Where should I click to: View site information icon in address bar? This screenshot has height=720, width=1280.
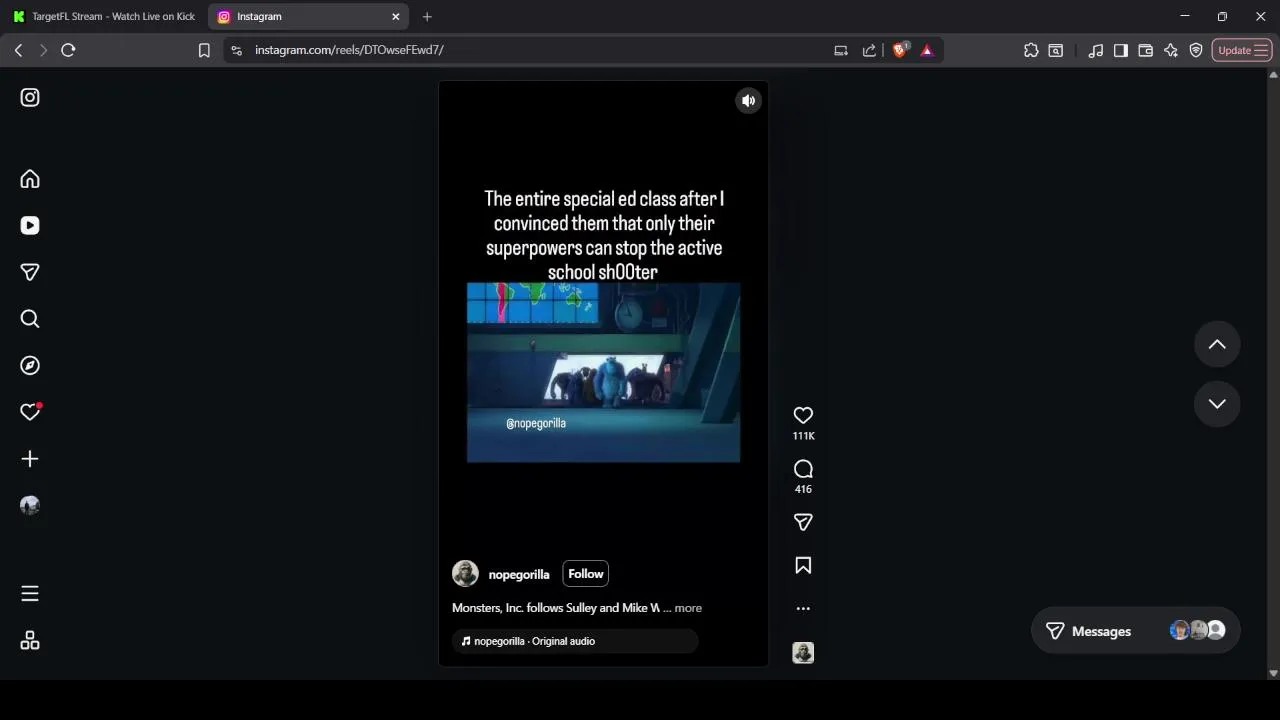pos(236,50)
